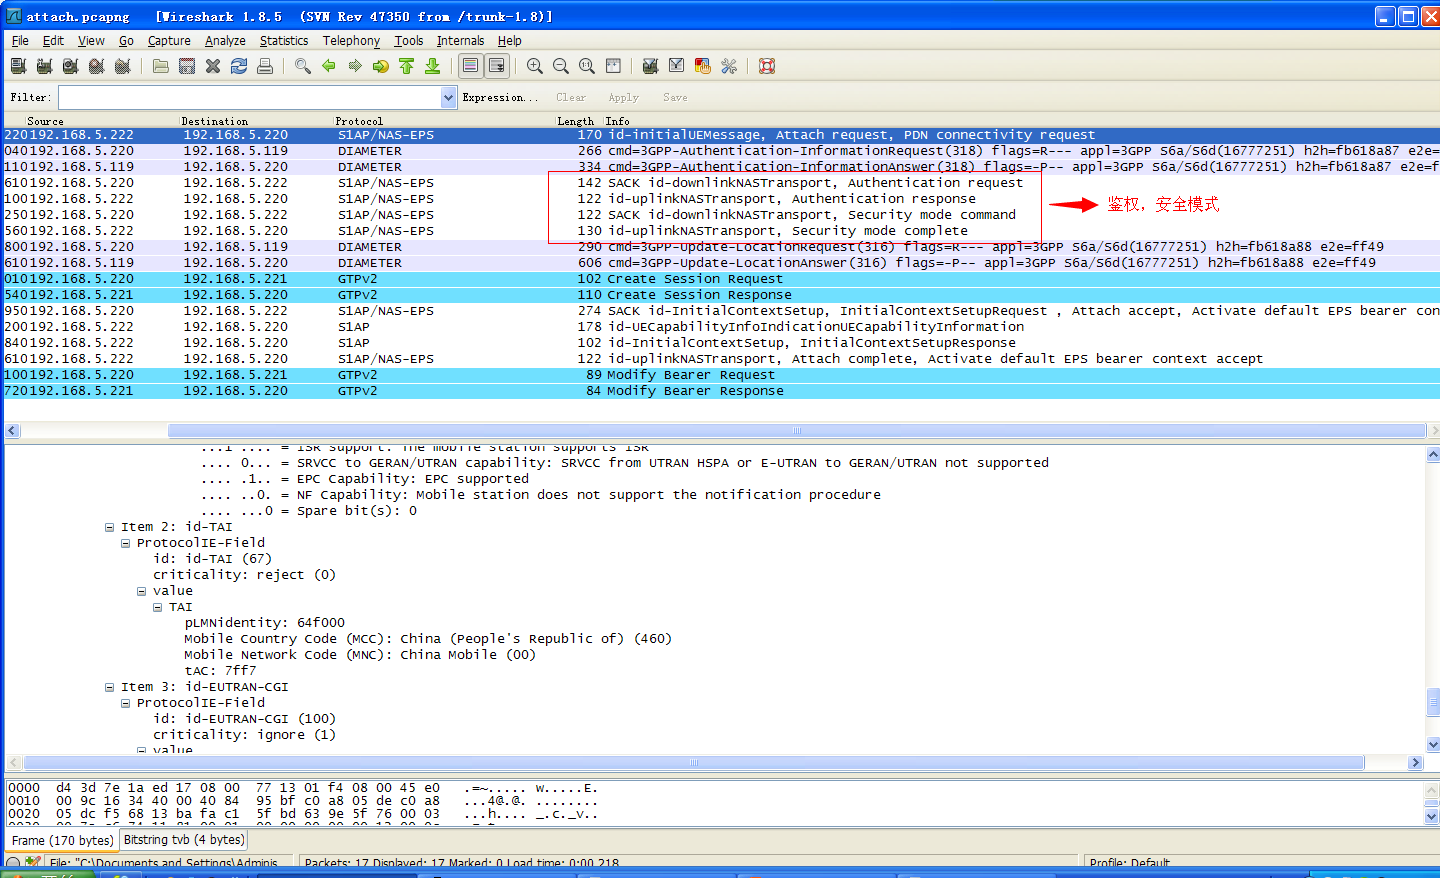
Task: Click the Apply filter button
Action: (623, 97)
